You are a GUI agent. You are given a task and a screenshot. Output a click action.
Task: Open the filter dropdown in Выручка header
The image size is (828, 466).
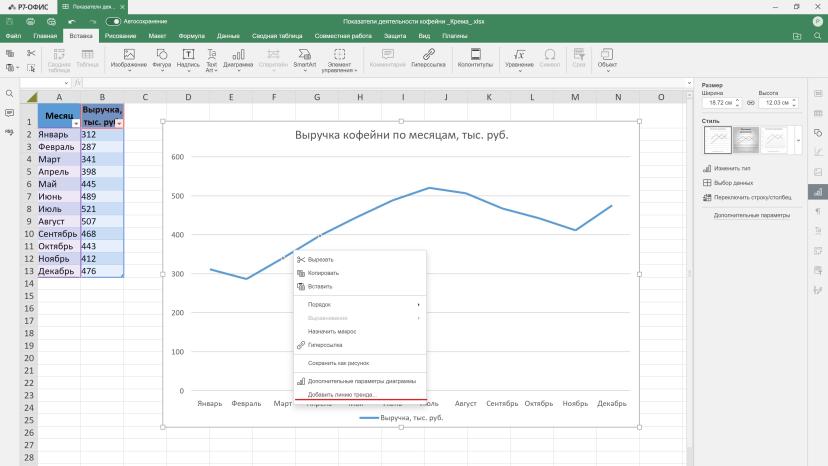tap(119, 123)
